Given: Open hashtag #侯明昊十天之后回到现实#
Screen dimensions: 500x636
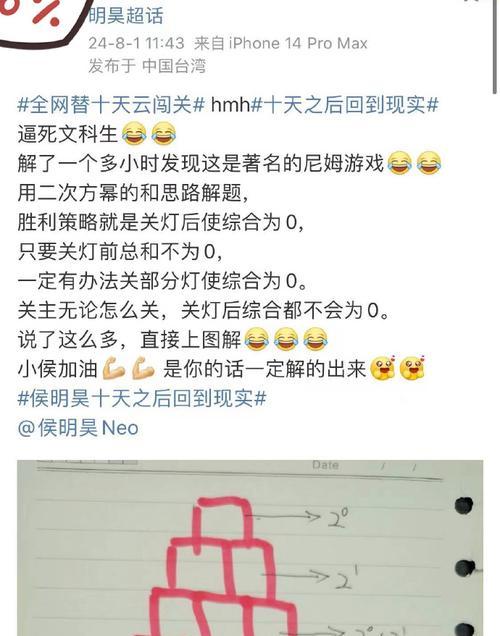Looking at the screenshot, I should click(x=142, y=398).
